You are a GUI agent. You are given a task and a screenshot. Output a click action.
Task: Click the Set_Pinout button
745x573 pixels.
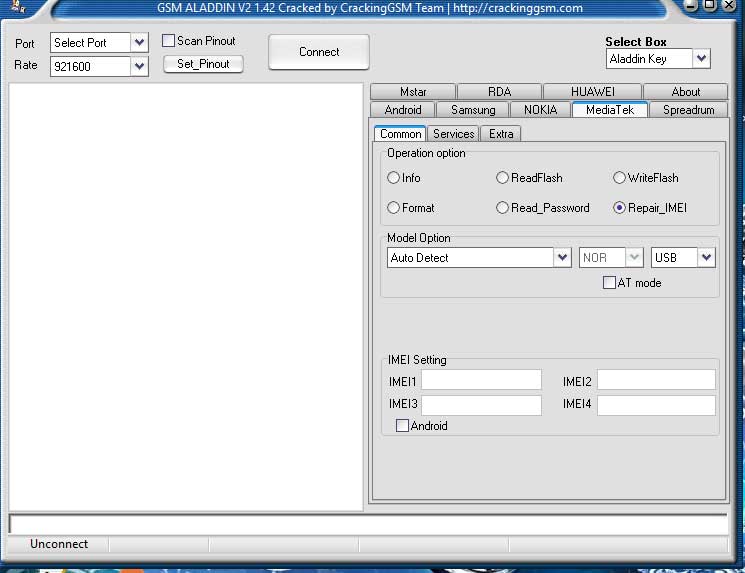point(203,64)
